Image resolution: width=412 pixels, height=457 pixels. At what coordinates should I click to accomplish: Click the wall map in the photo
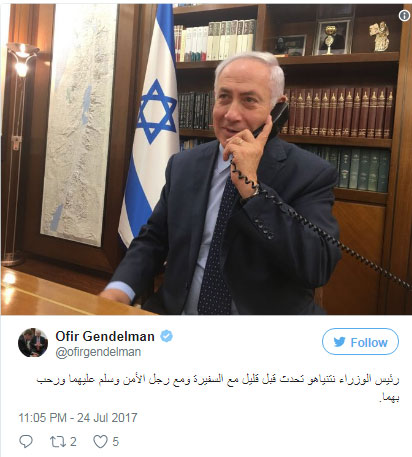(x=78, y=123)
